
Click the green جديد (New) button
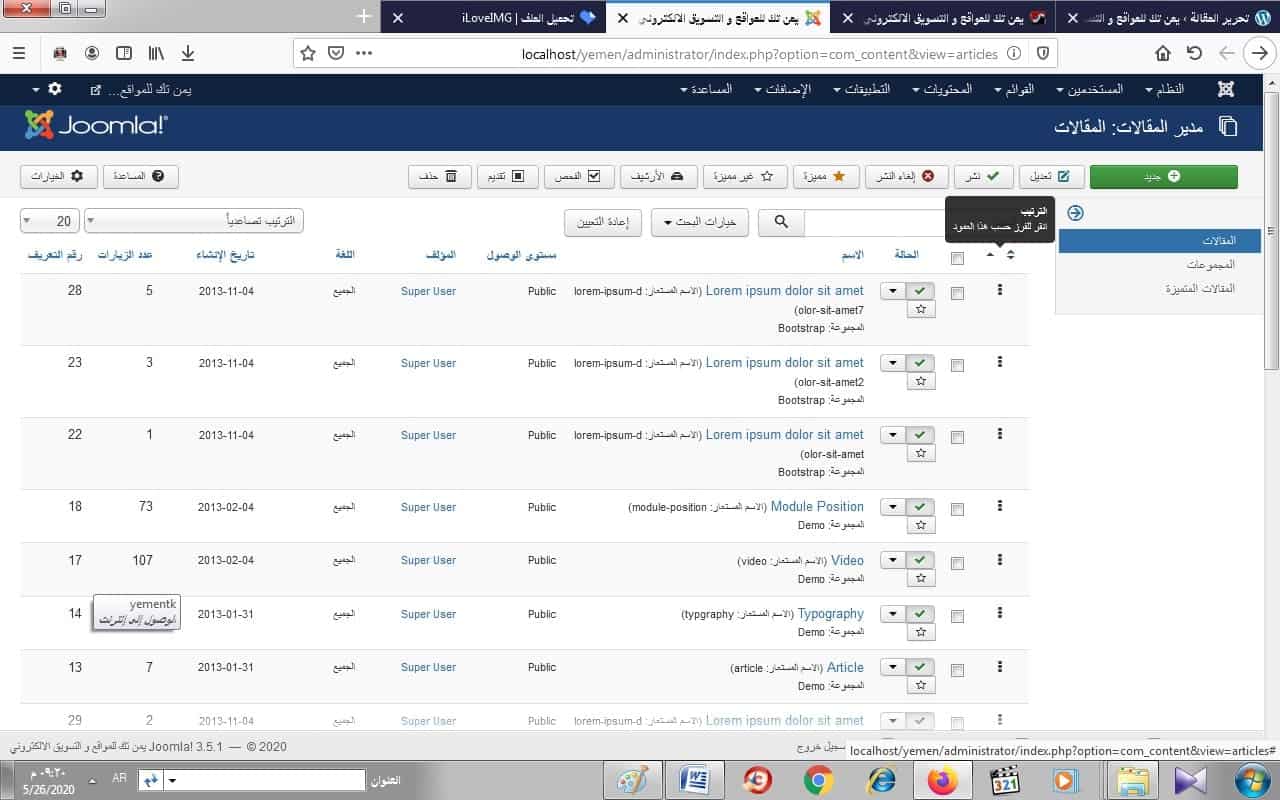click(1163, 177)
